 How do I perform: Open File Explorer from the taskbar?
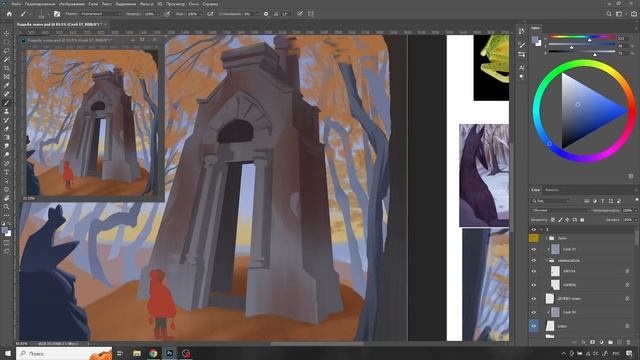tap(137, 353)
